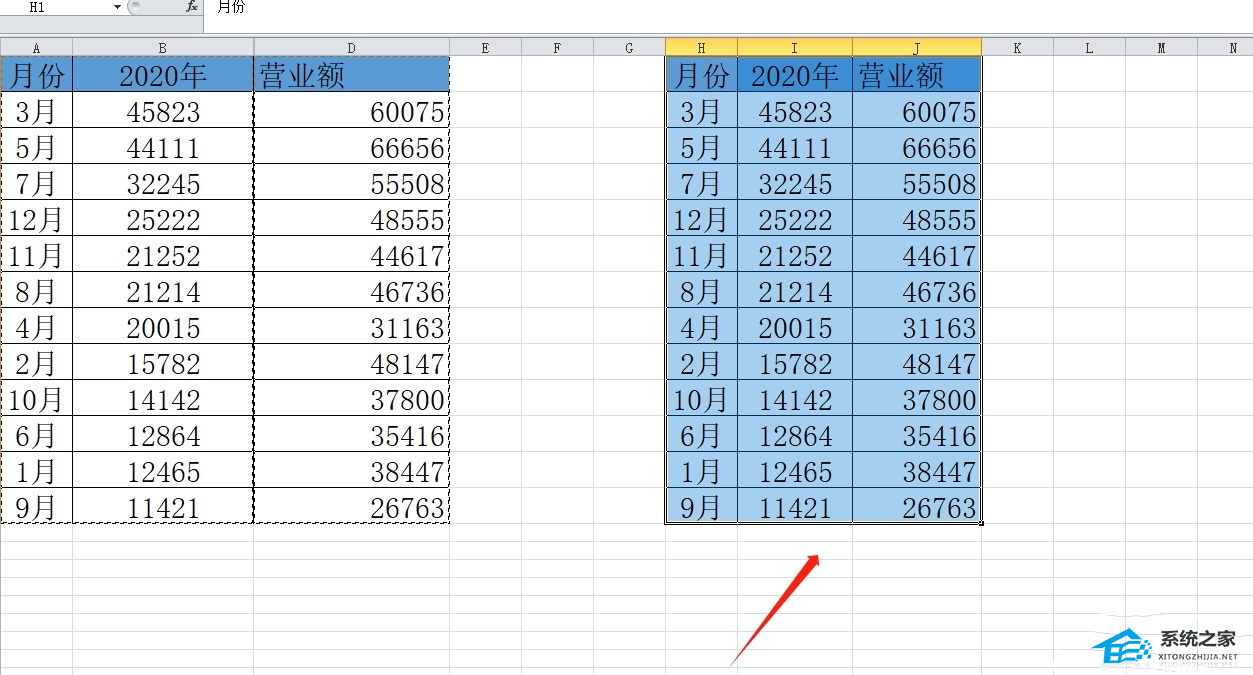Viewport: 1253px width, 675px height.
Task: Select the 21252 cell in column B
Action: click(163, 254)
